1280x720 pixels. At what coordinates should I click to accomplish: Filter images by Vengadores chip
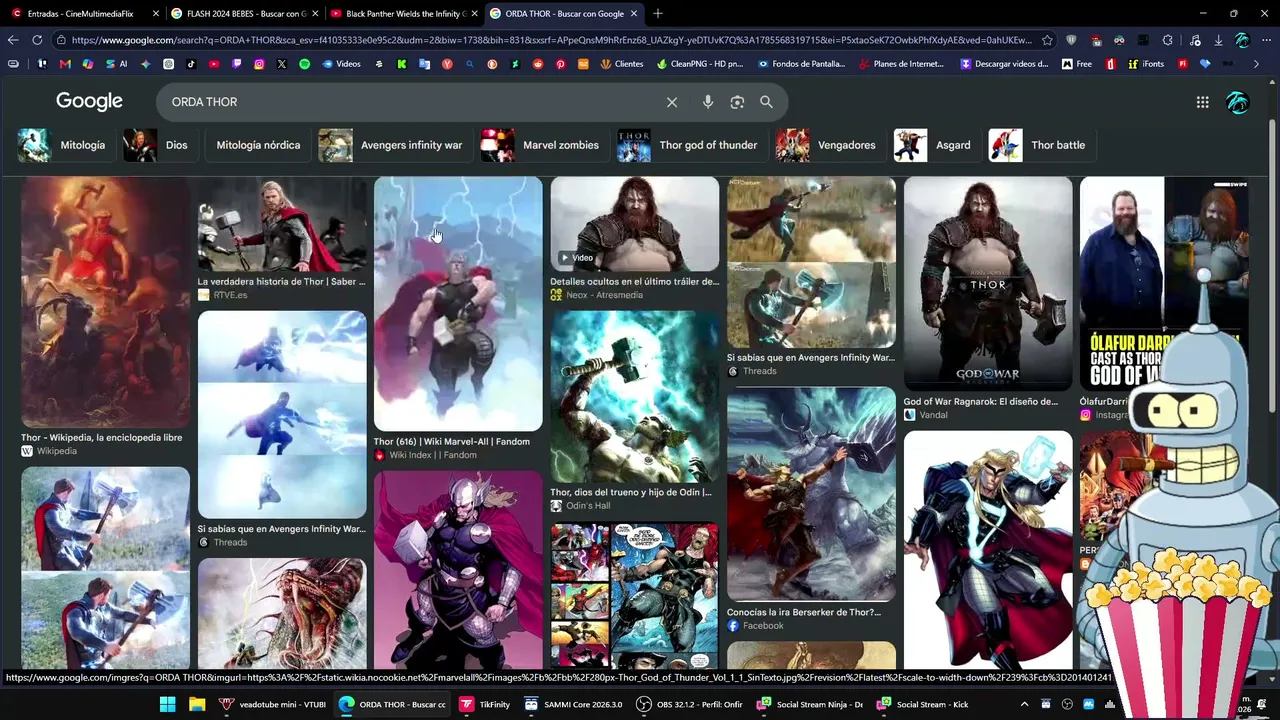click(x=829, y=145)
